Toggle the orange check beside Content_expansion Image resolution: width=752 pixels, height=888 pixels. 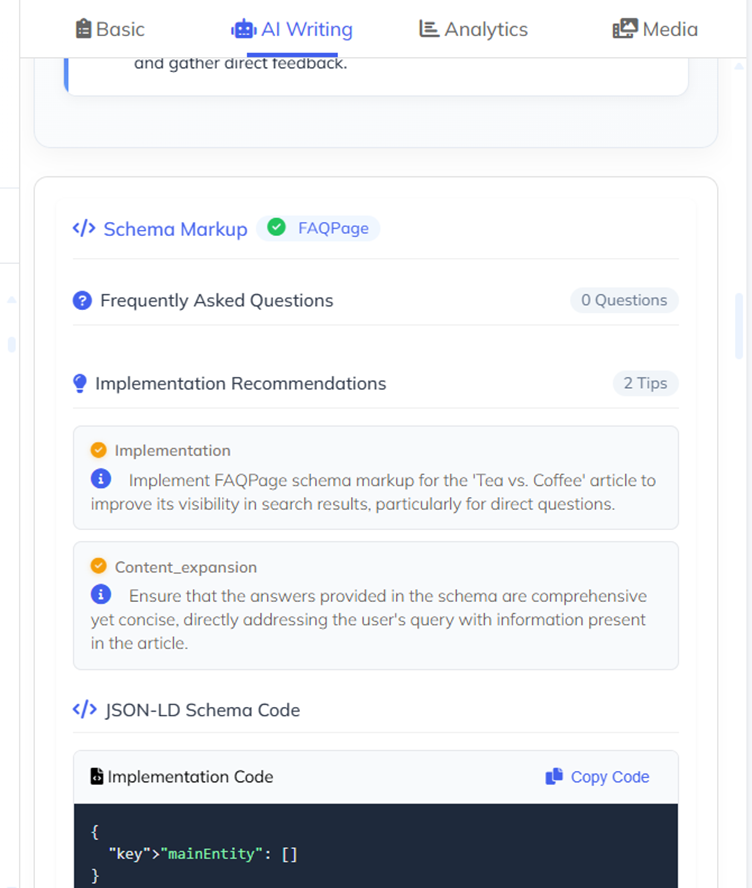pyautogui.click(x=97, y=566)
